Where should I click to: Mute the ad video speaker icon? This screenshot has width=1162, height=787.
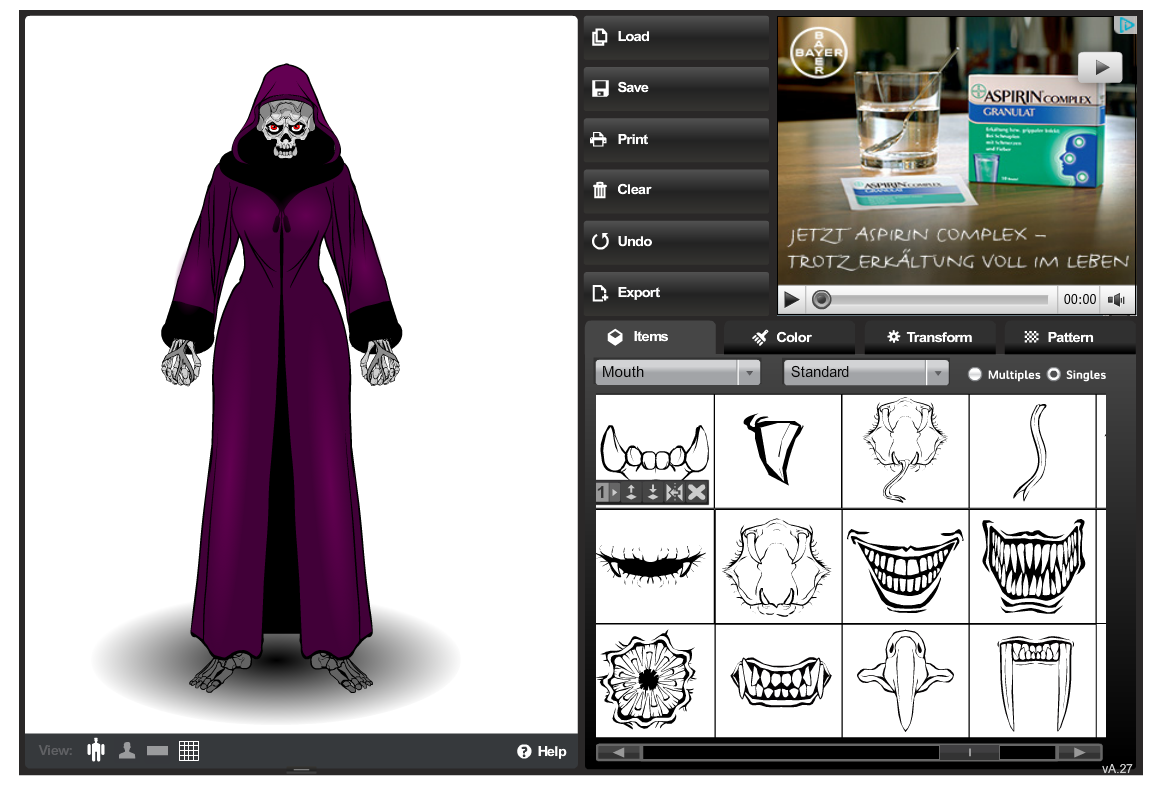(x=1117, y=299)
